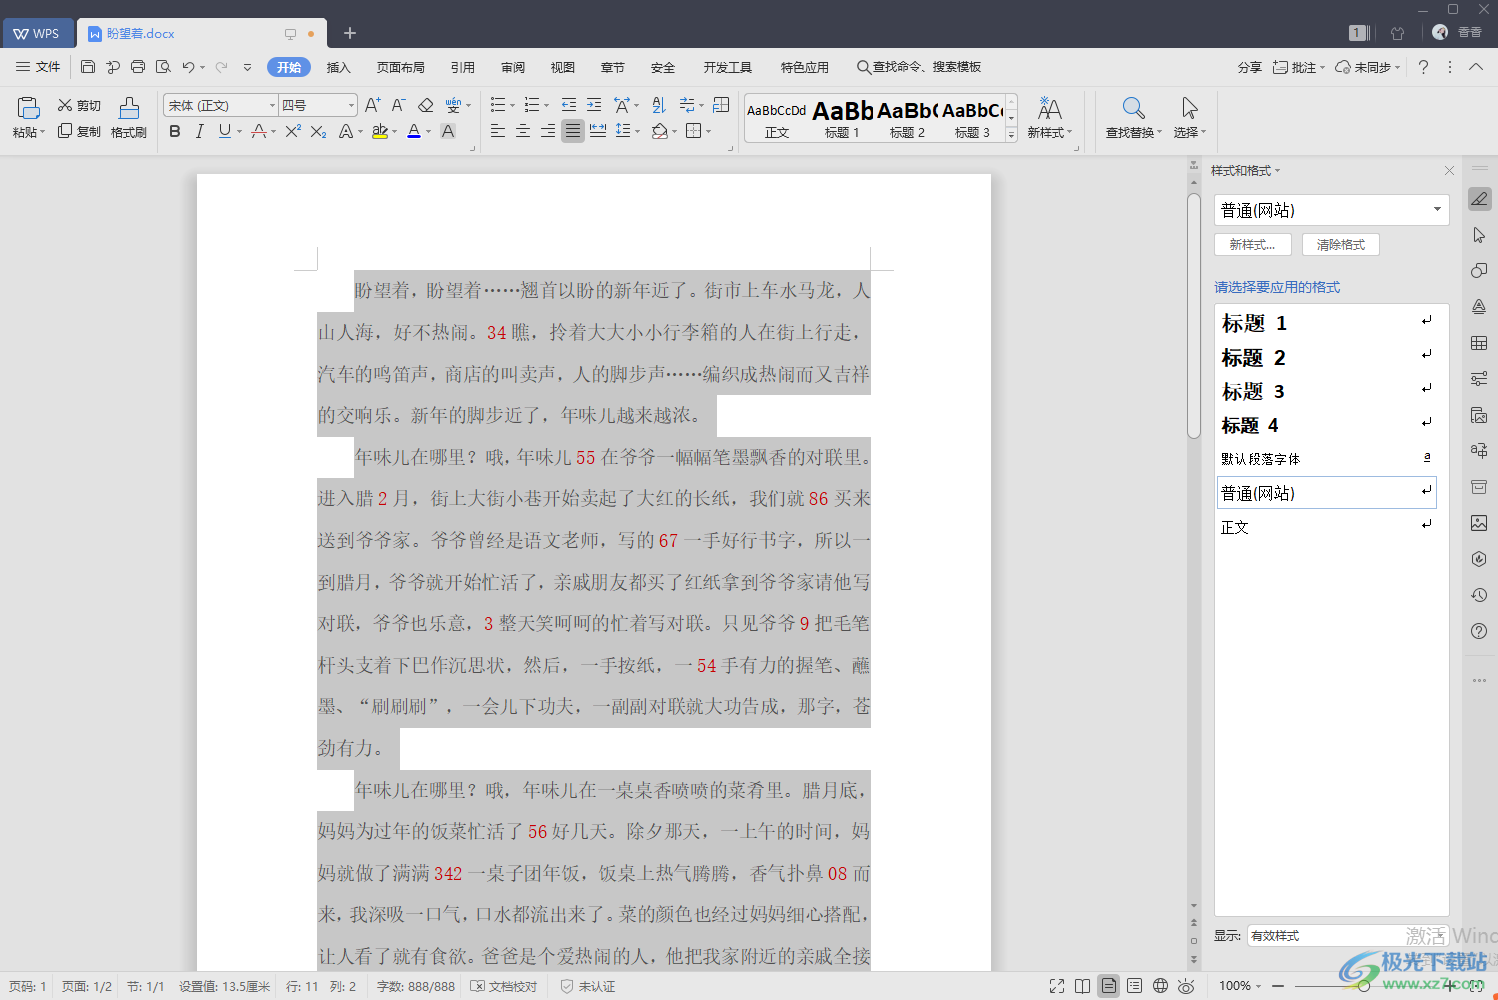1498x1000 pixels.
Task: Expand the style gallery more arrow
Action: tap(1011, 135)
